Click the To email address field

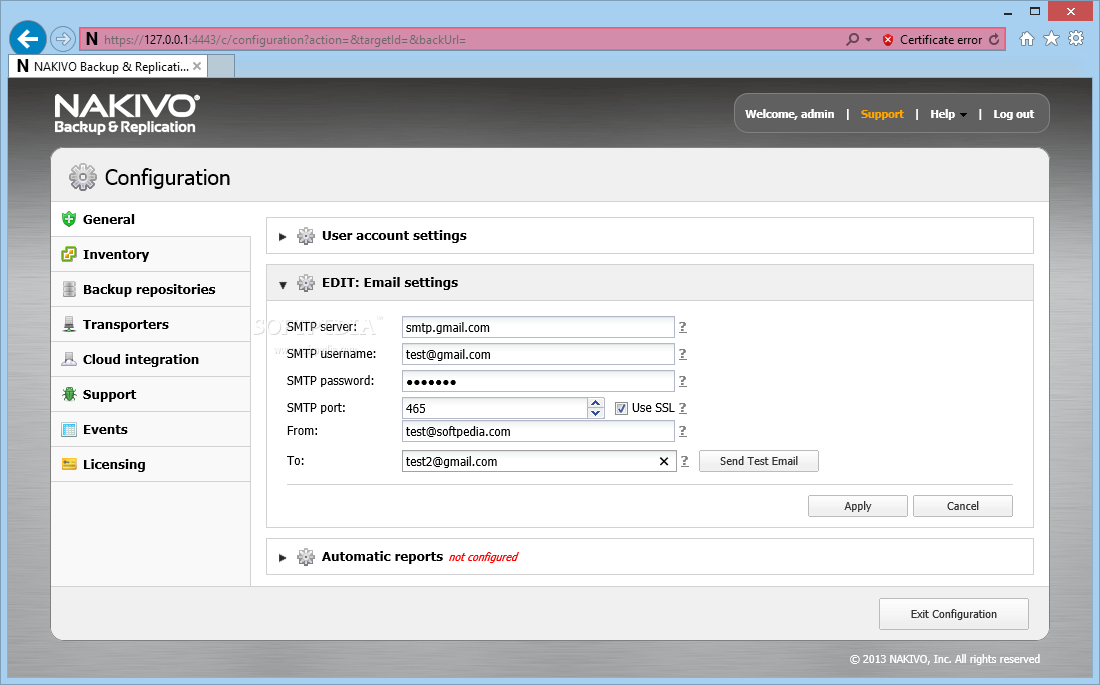click(539, 461)
